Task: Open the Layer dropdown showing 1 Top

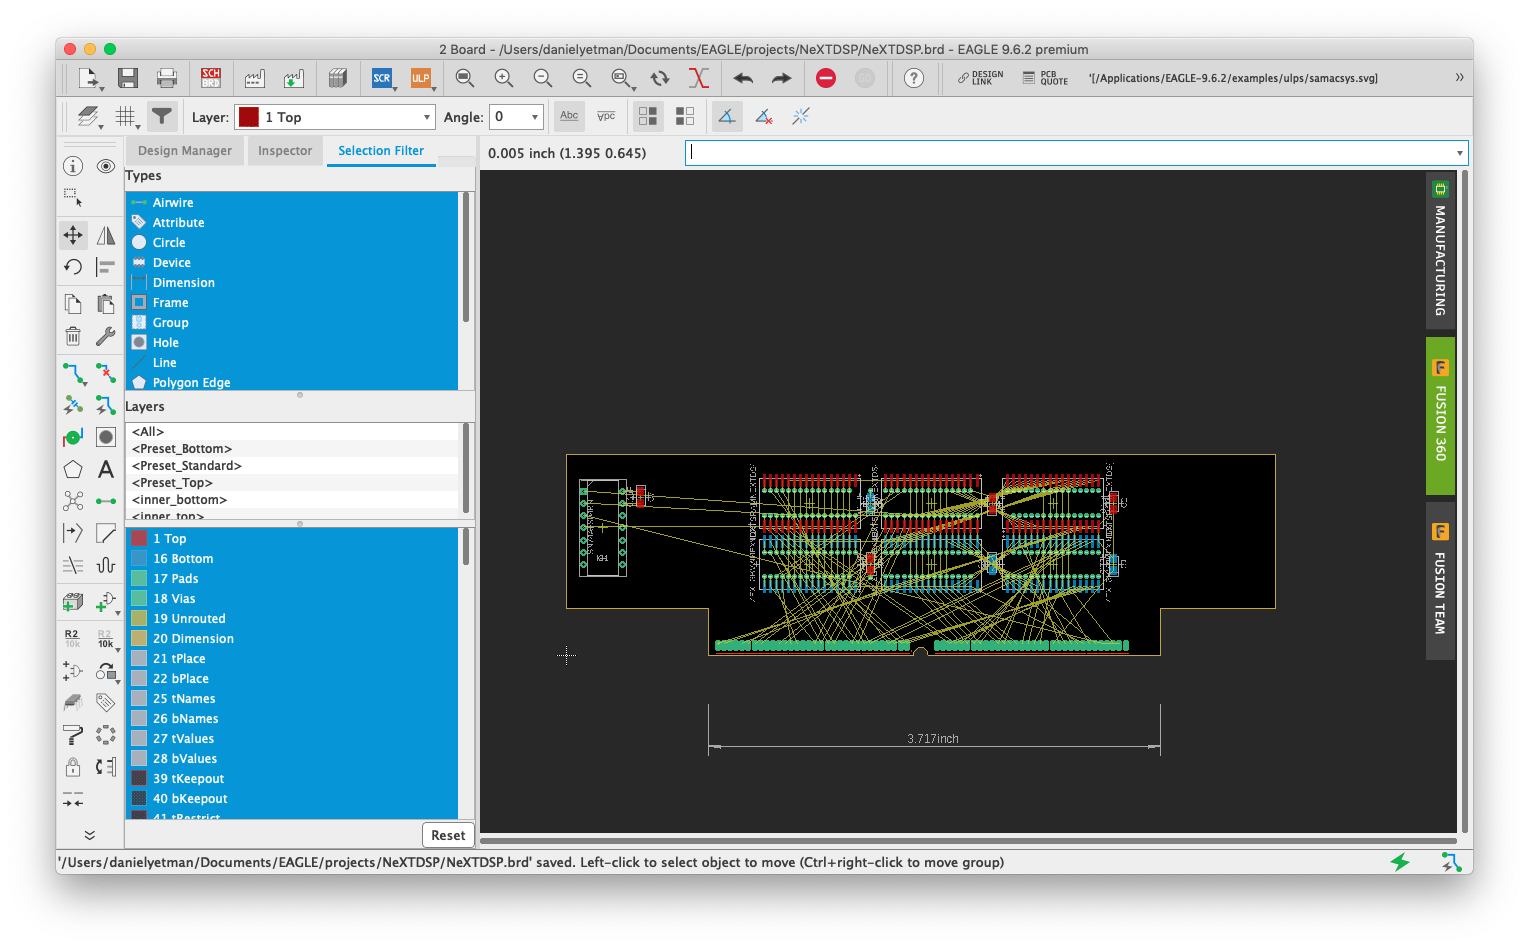Action: 335,117
